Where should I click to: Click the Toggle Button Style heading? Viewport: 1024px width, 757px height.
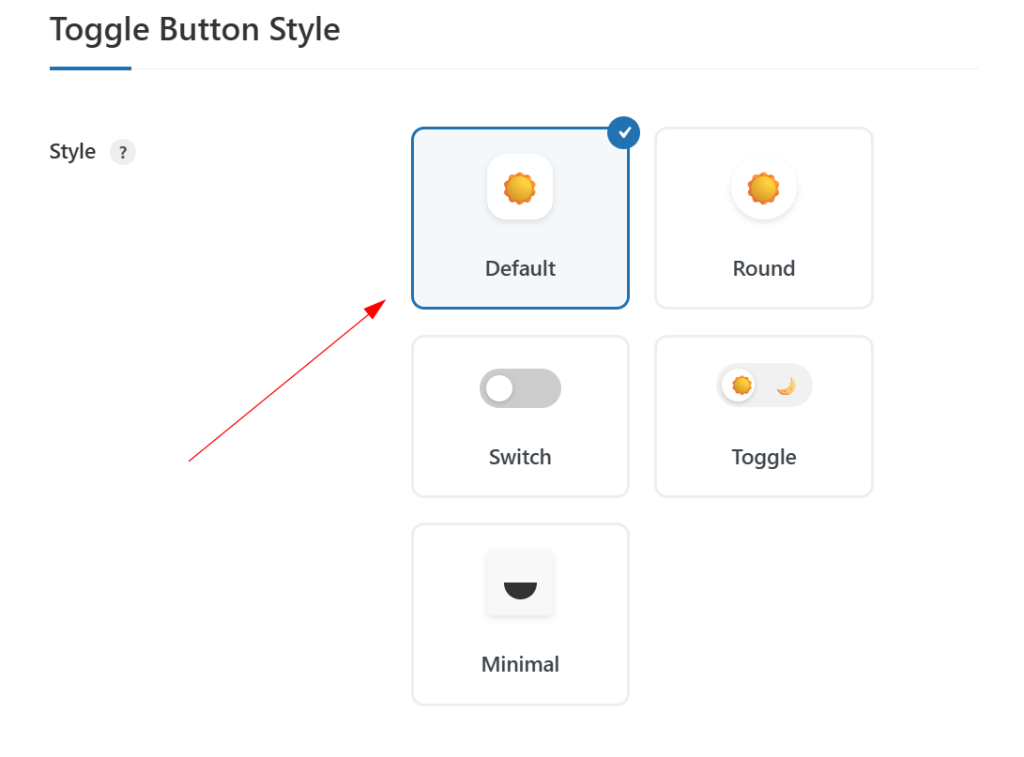(195, 30)
